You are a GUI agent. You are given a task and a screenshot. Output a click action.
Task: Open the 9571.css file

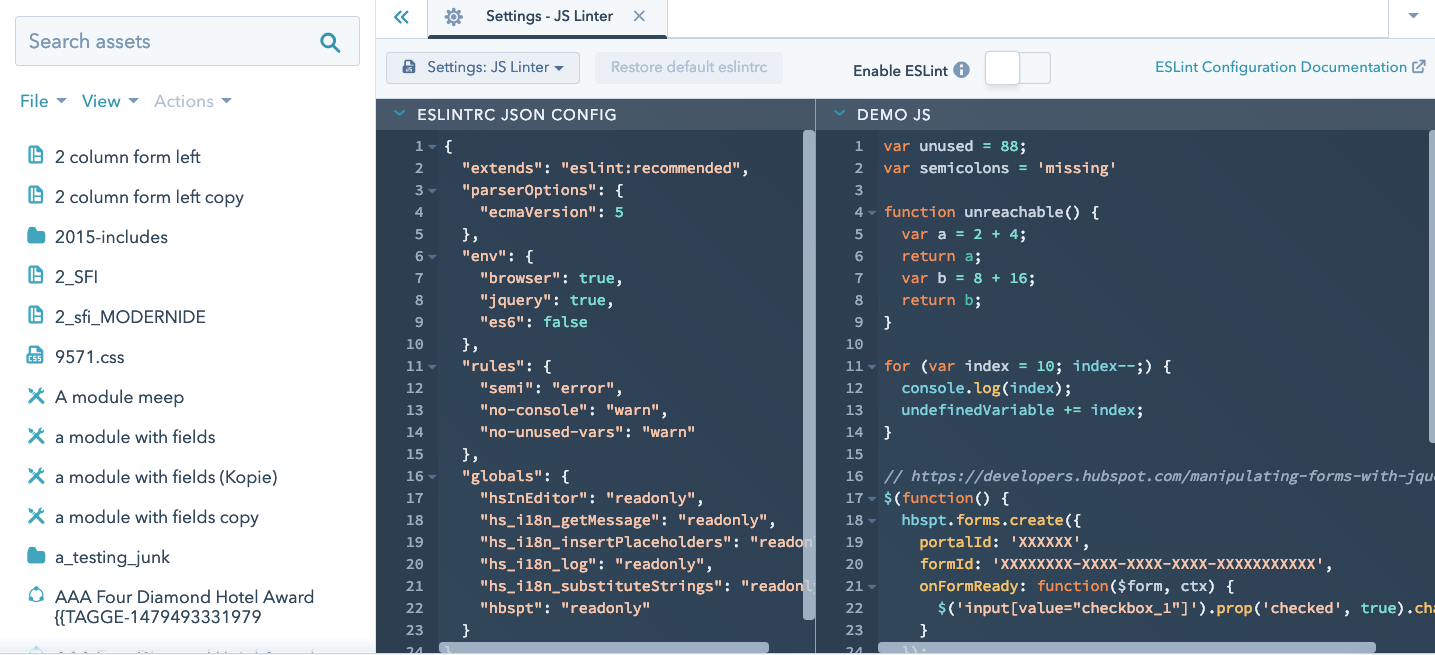click(90, 357)
